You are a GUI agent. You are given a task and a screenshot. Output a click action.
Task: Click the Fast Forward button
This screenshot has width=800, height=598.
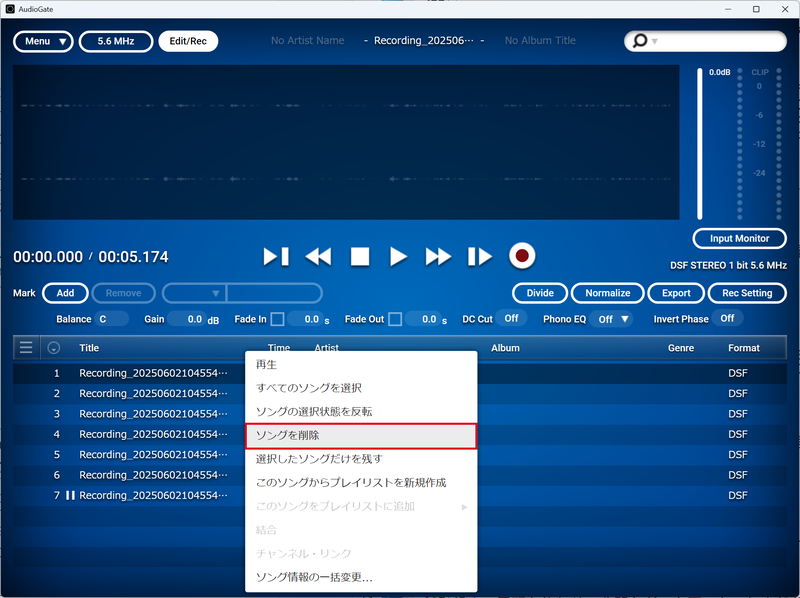pos(438,256)
